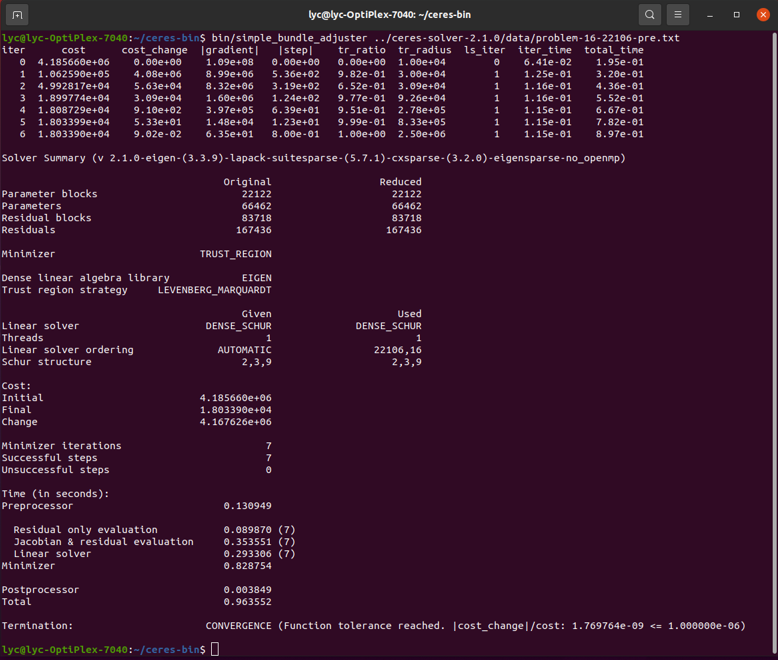
Task: Click tr_radius value 2.50e+06
Action: pyautogui.click(x=422, y=134)
